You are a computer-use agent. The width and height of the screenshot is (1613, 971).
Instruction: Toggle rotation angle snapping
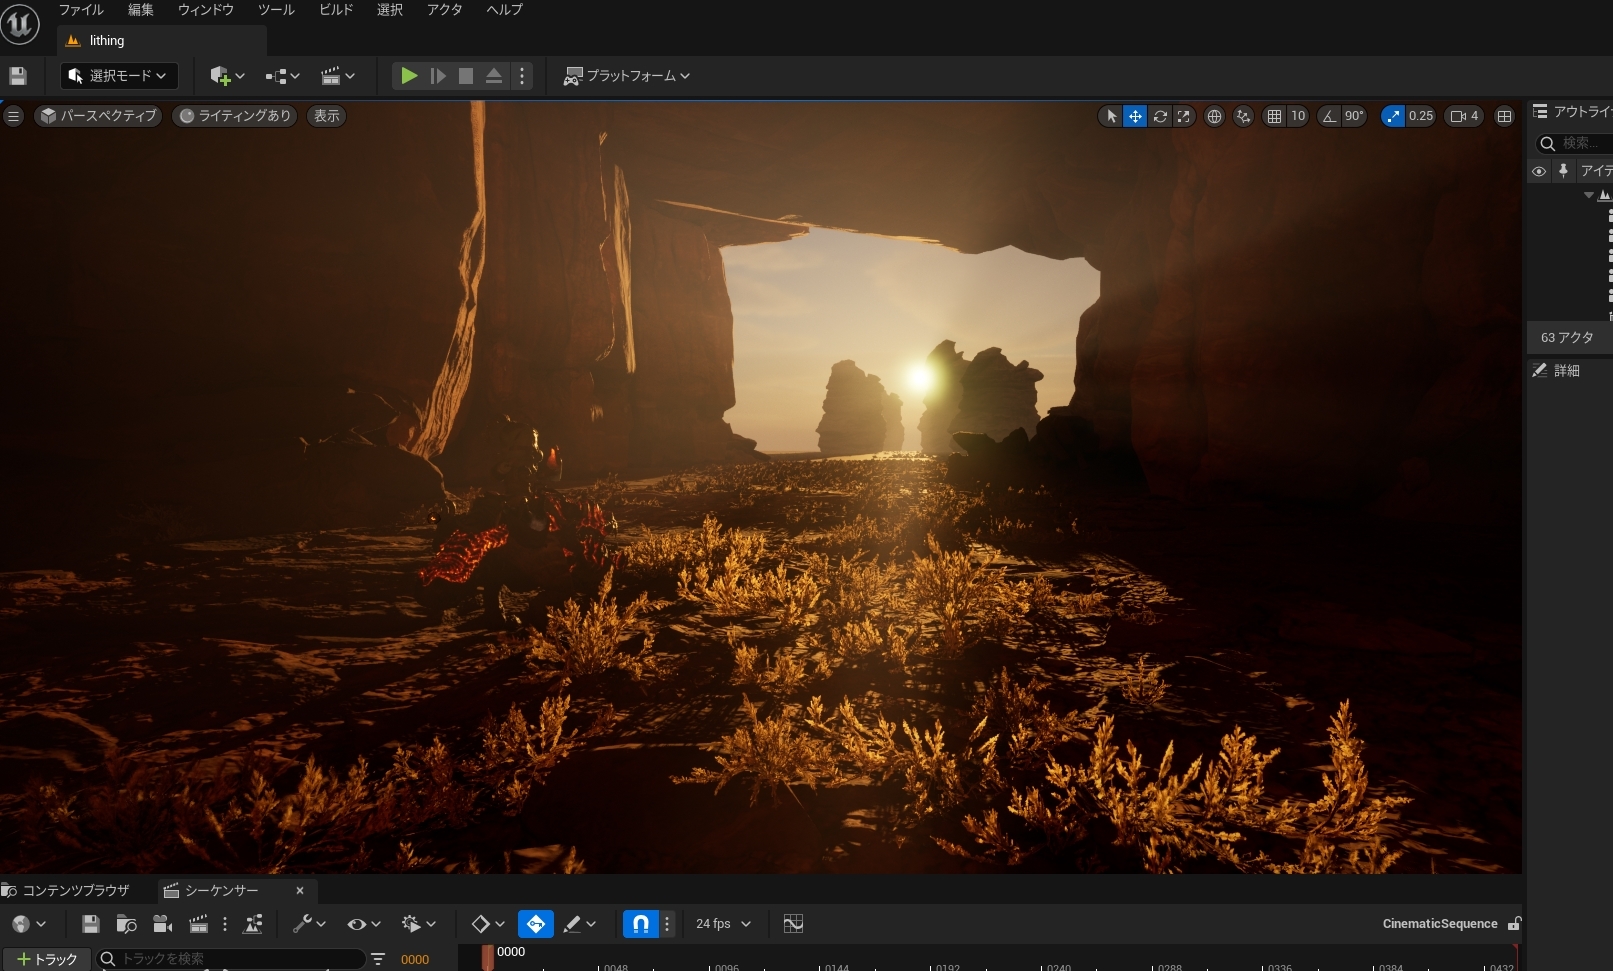(x=1329, y=116)
